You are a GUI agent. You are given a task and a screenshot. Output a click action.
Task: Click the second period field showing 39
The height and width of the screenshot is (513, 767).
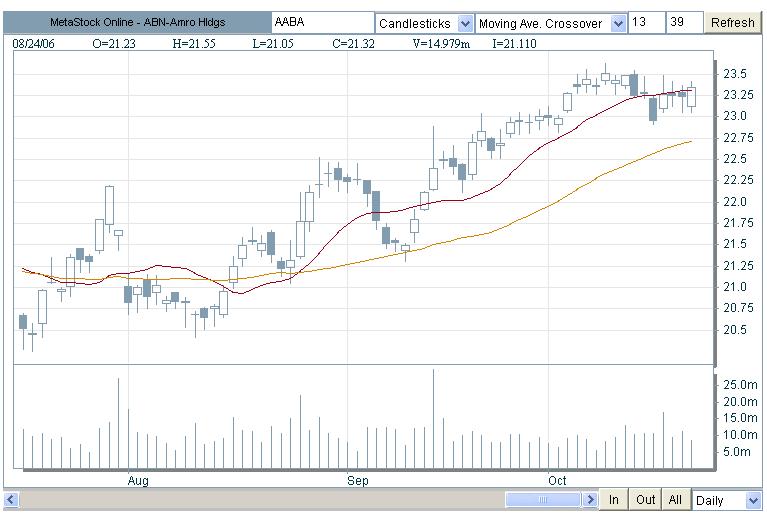684,22
